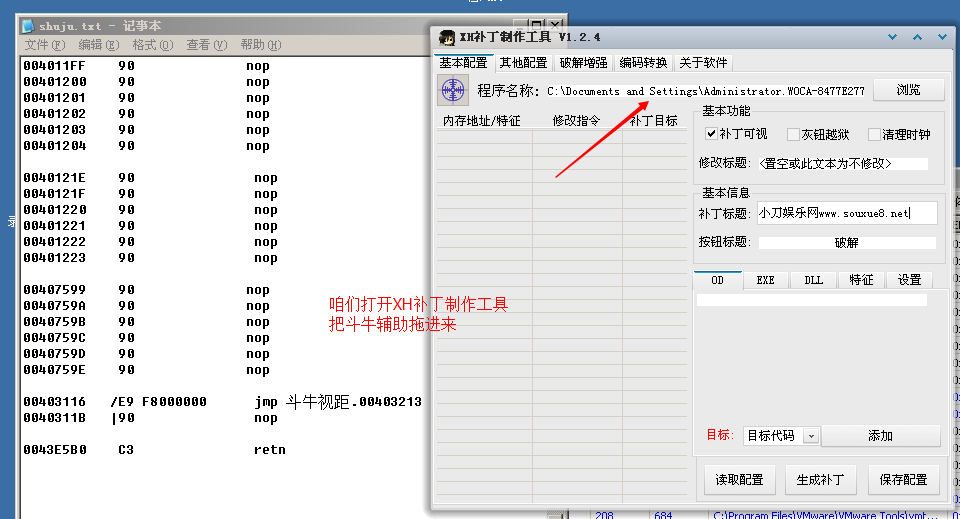Open the 破解增强 tab
The height and width of the screenshot is (519, 960).
(583, 62)
